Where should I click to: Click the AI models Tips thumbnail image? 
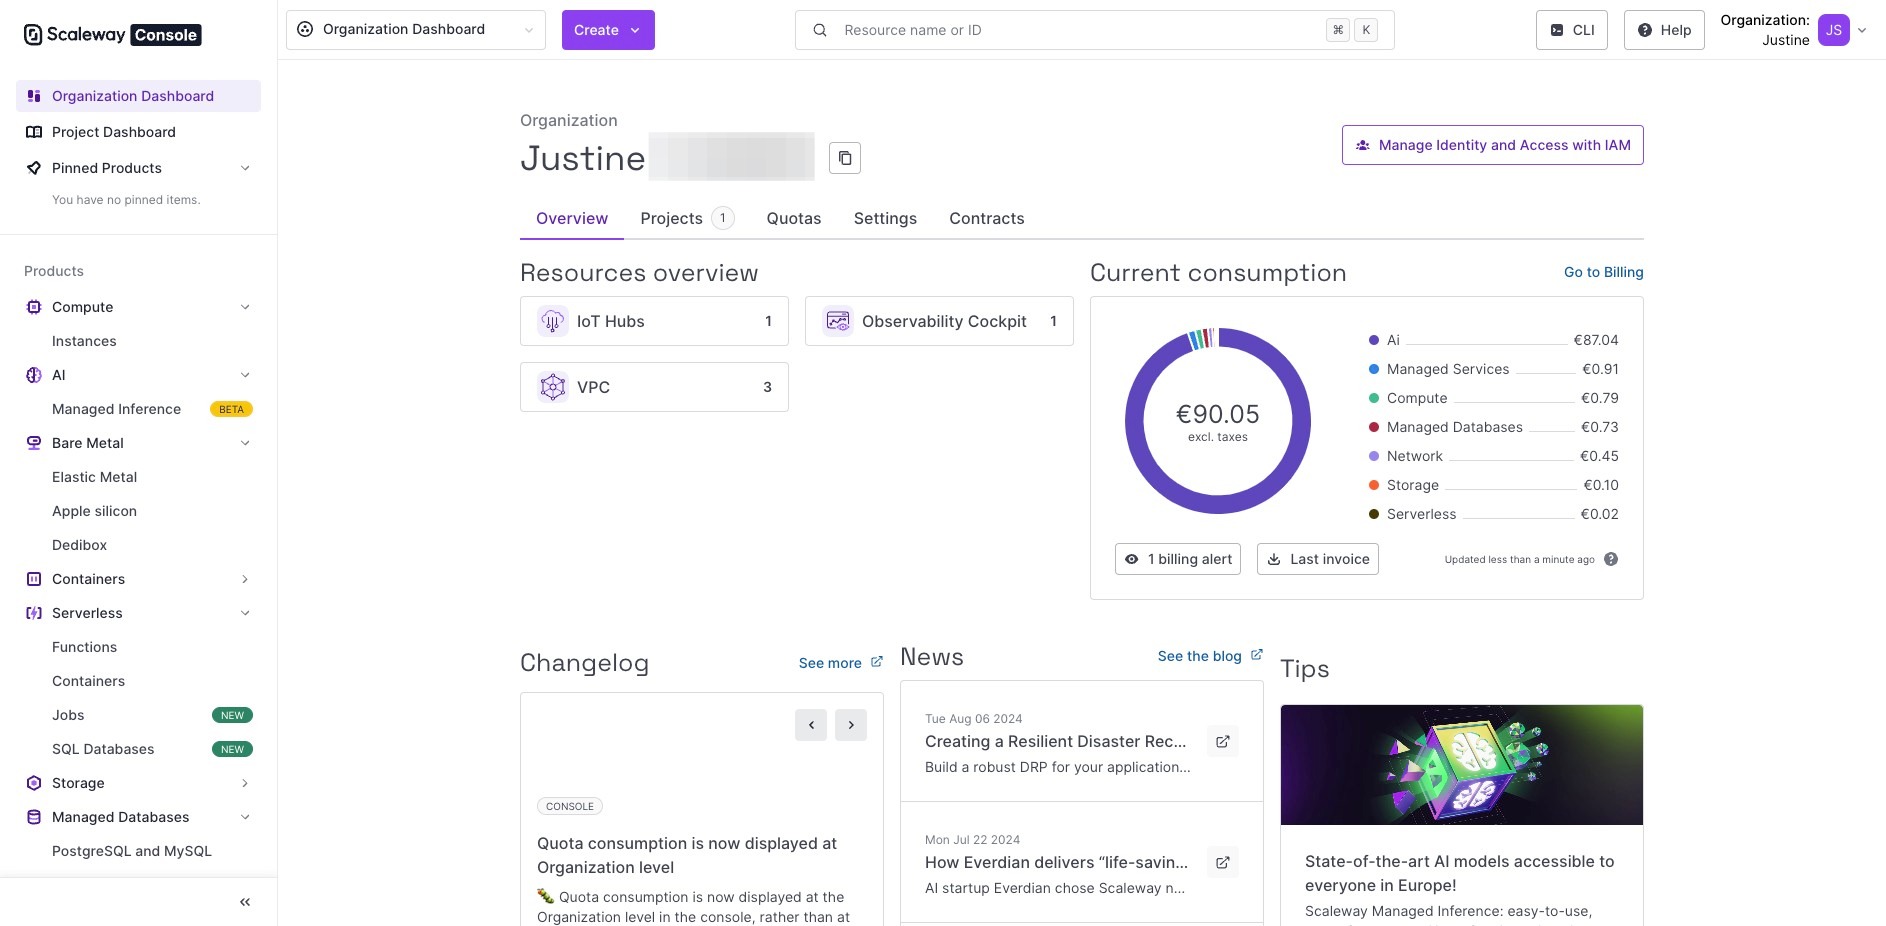pos(1462,765)
